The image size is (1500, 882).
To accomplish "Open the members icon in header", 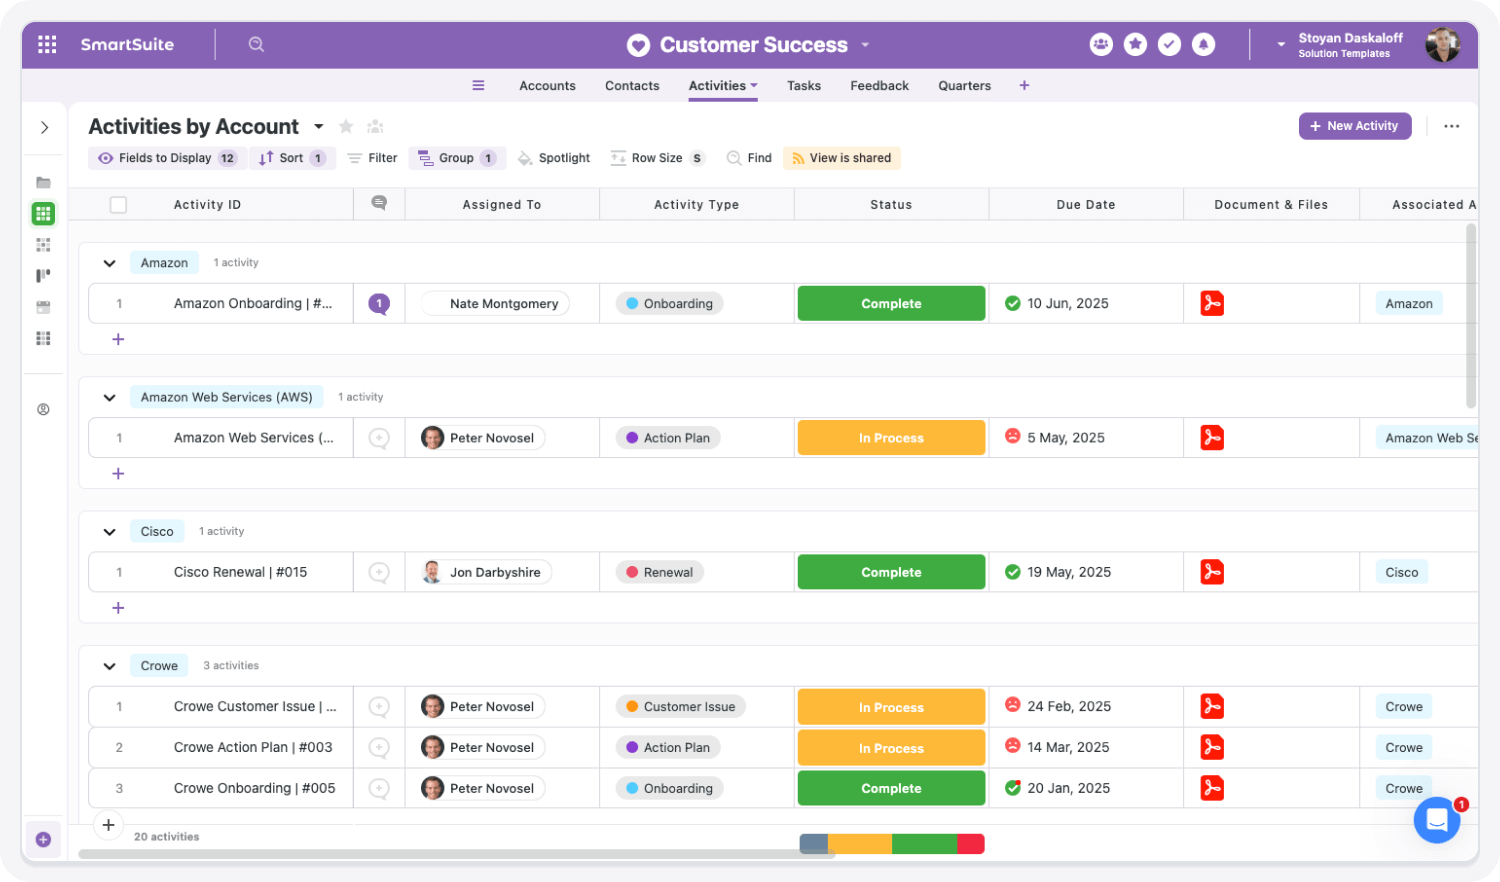I will [x=1101, y=44].
